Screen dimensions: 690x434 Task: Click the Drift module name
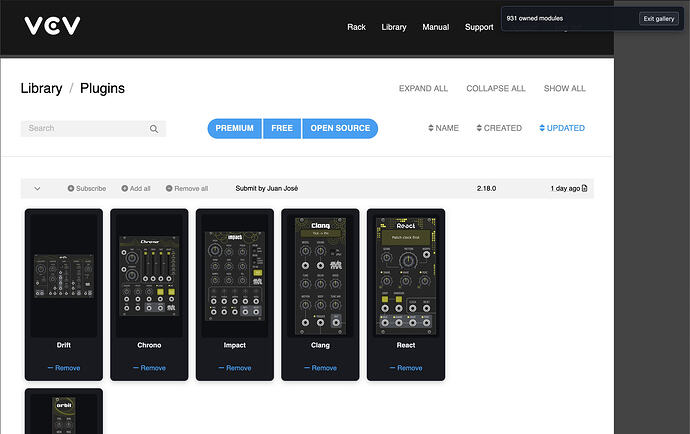pos(64,345)
